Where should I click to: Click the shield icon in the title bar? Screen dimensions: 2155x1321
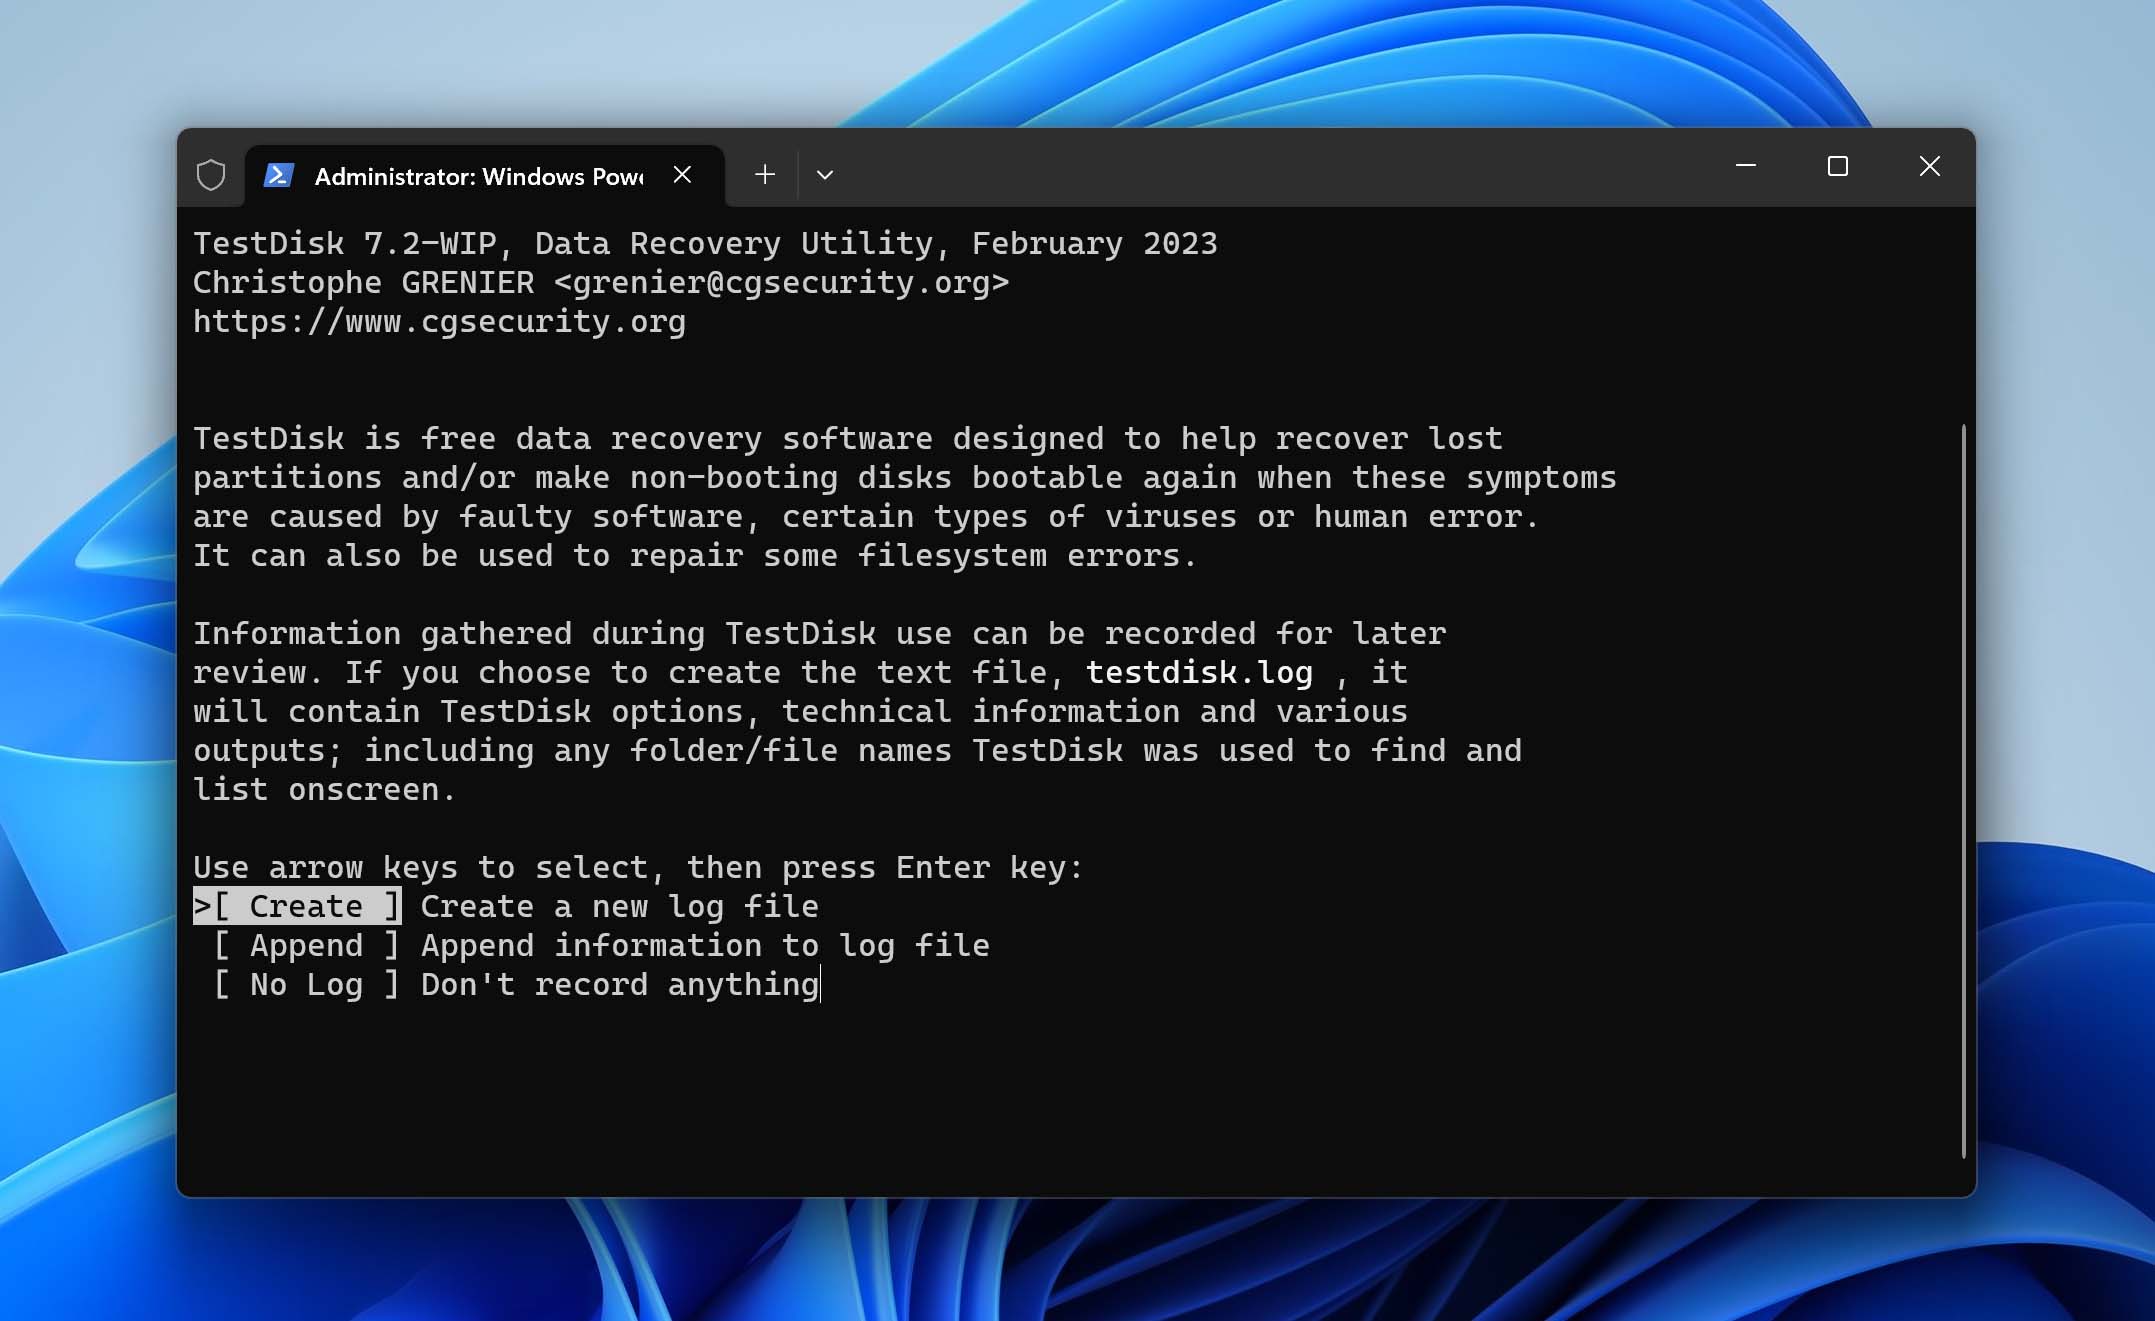coord(211,175)
